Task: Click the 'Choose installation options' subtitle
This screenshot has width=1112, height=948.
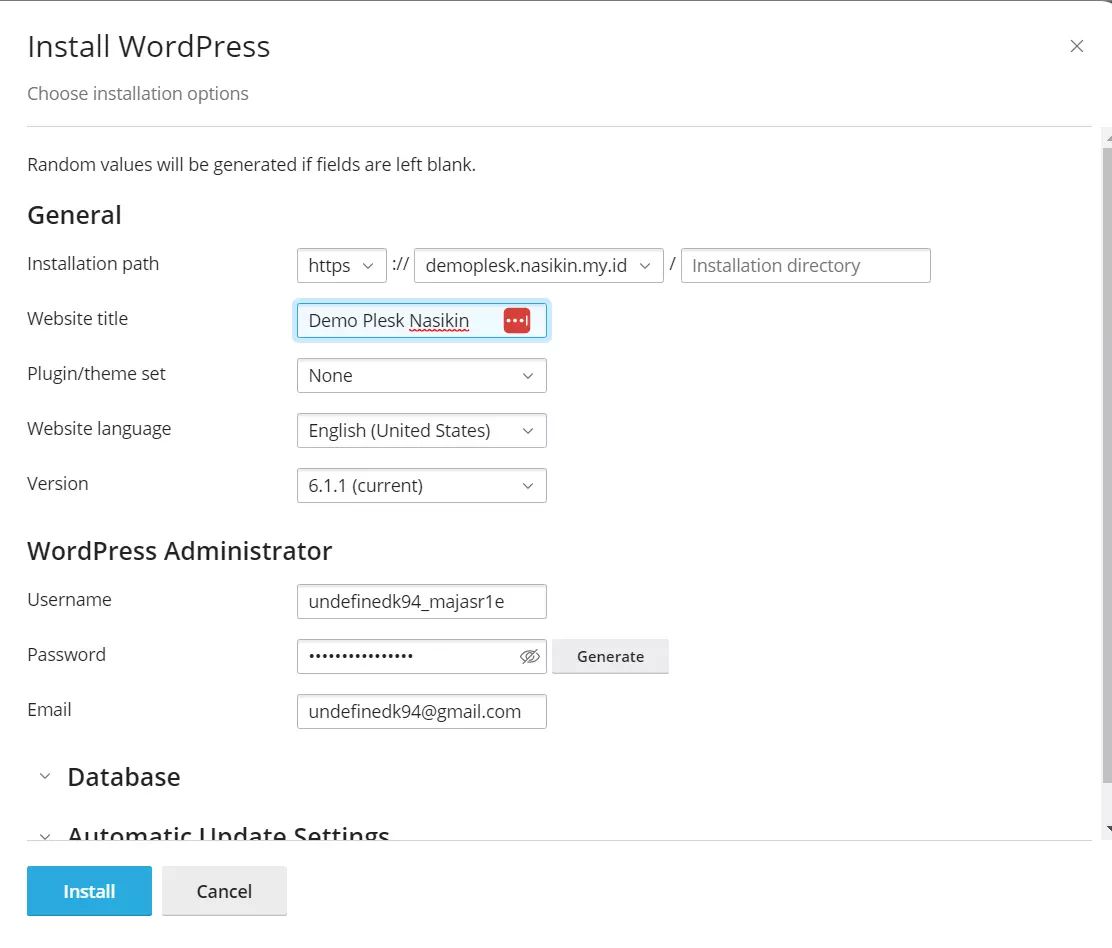Action: click(138, 94)
